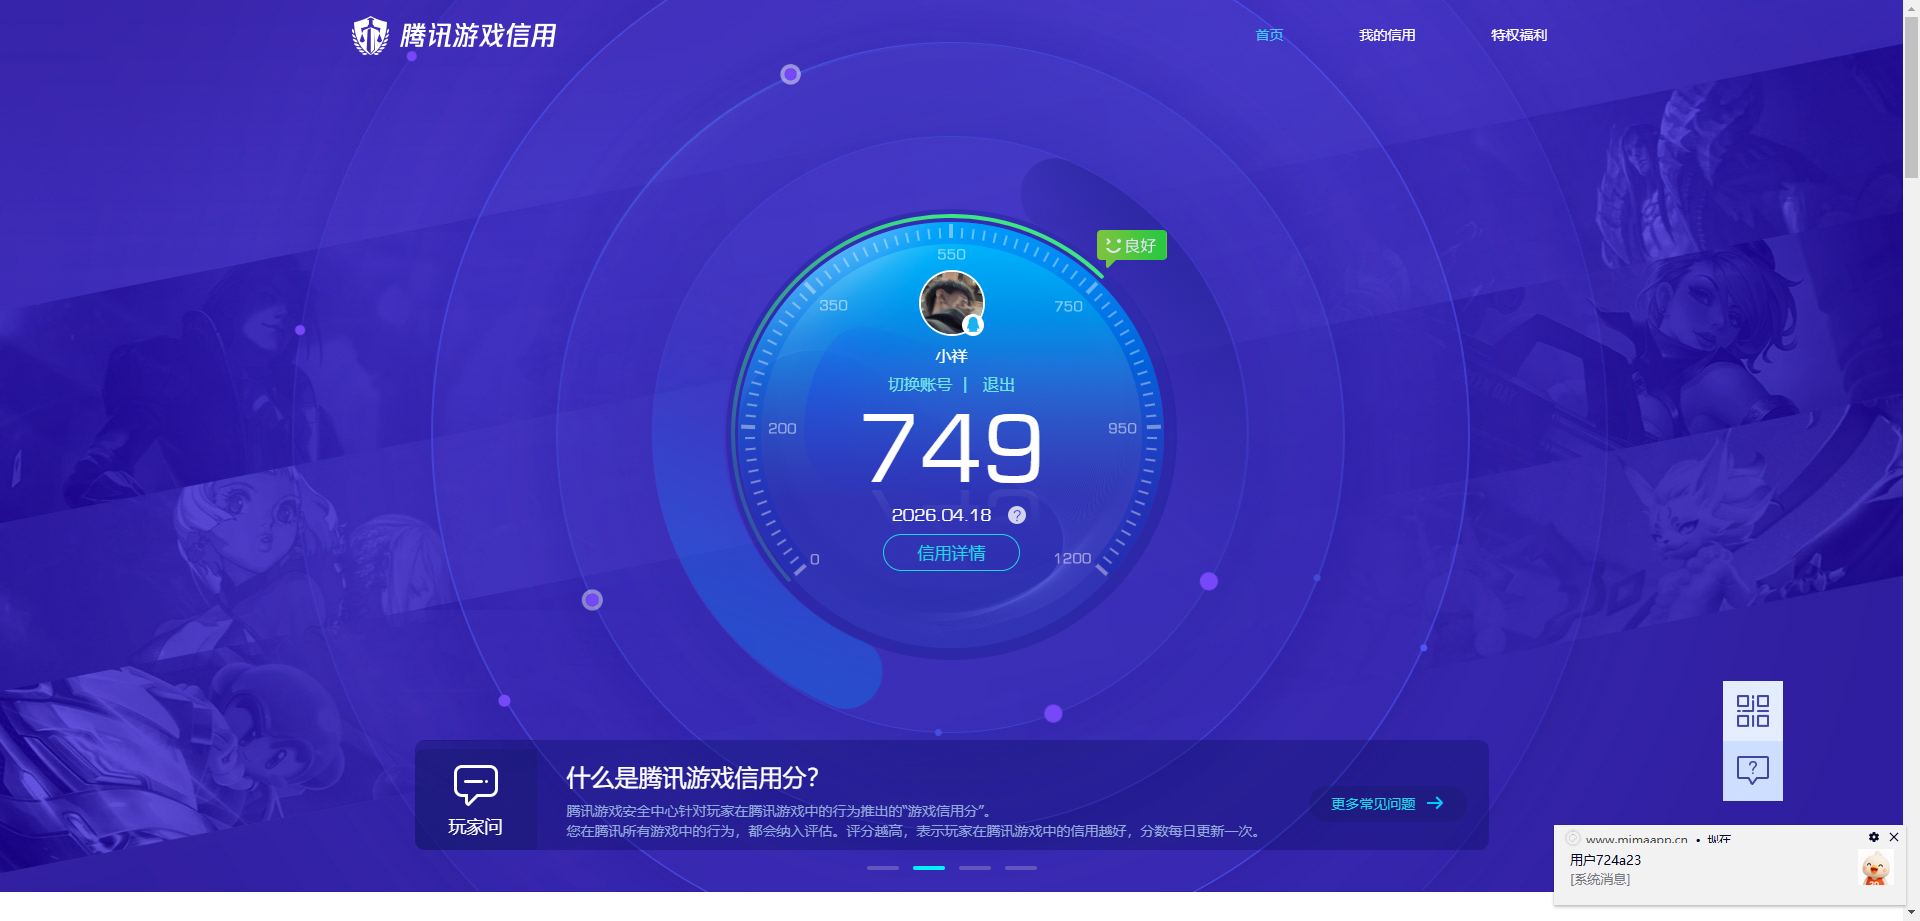
Task: Select 首页 in the top navigation
Action: click(1268, 35)
